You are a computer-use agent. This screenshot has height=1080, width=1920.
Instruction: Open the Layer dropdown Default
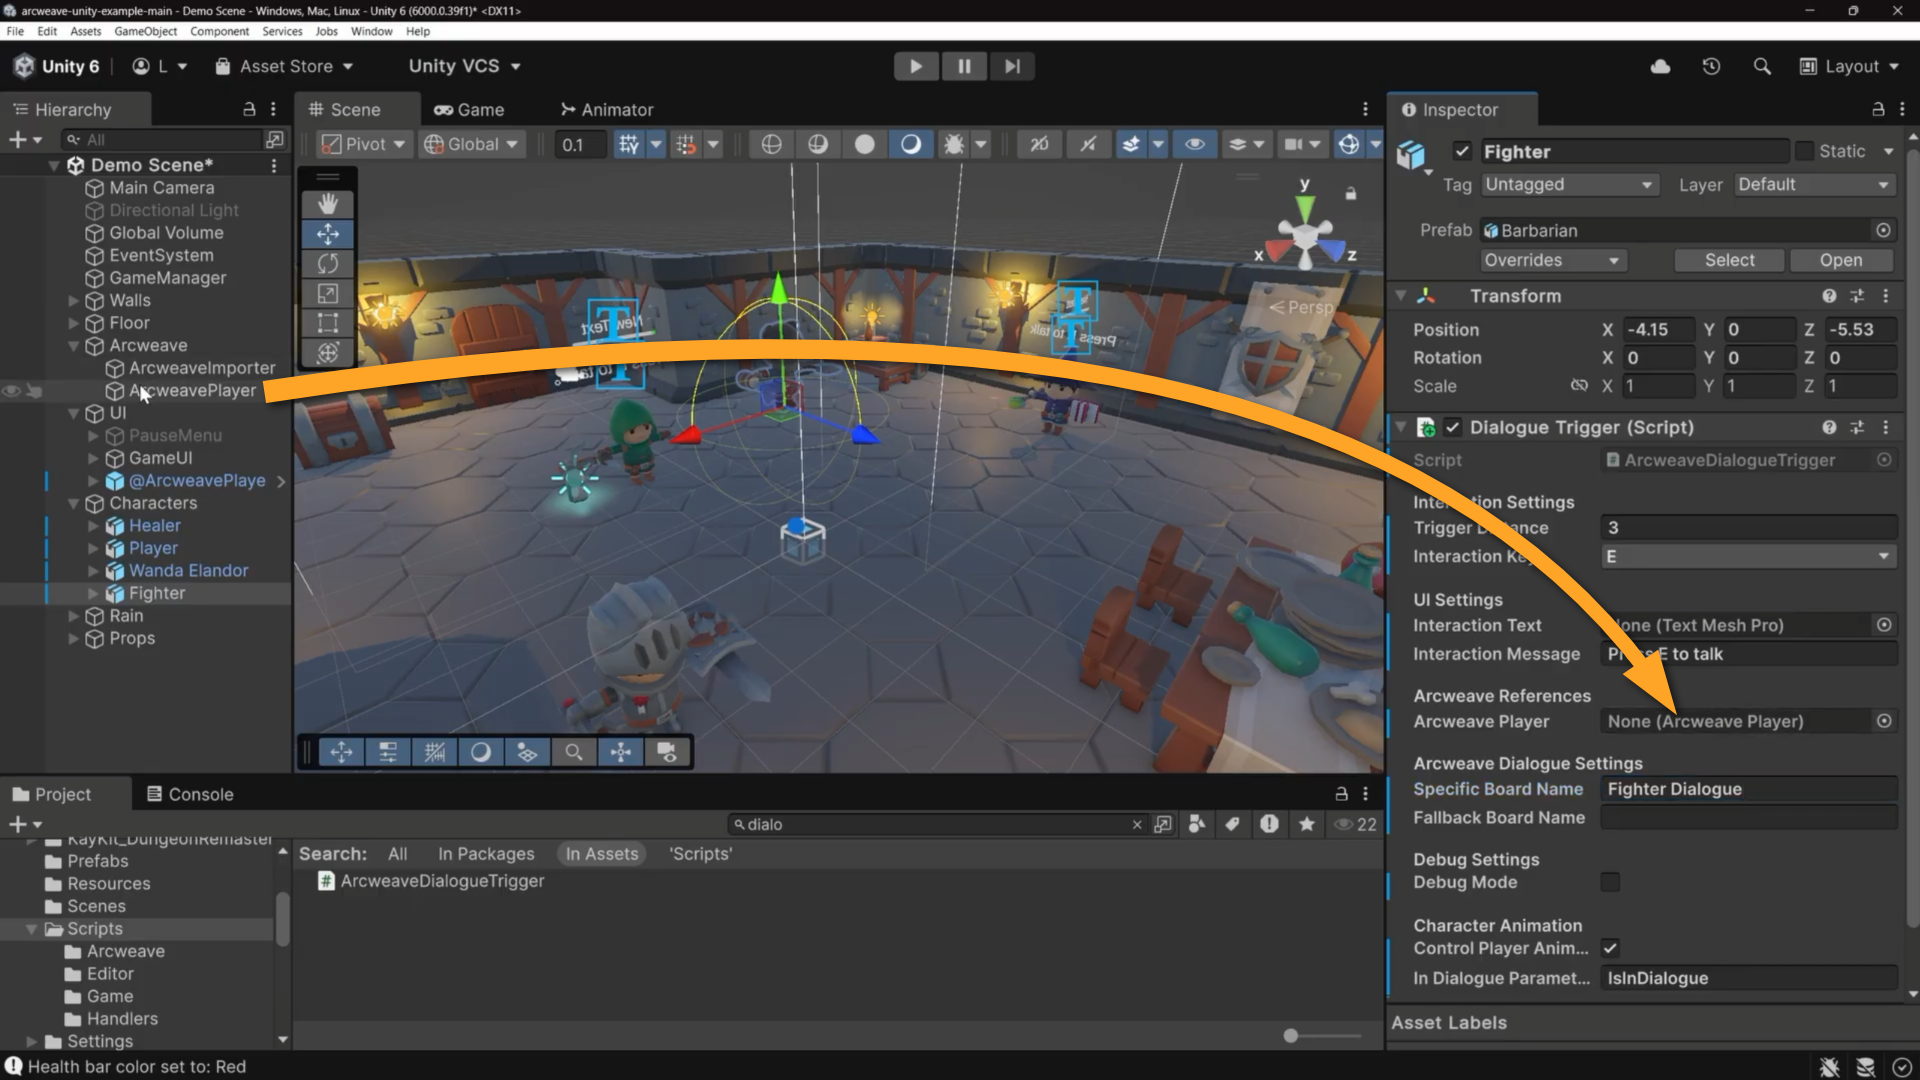[1815, 185]
